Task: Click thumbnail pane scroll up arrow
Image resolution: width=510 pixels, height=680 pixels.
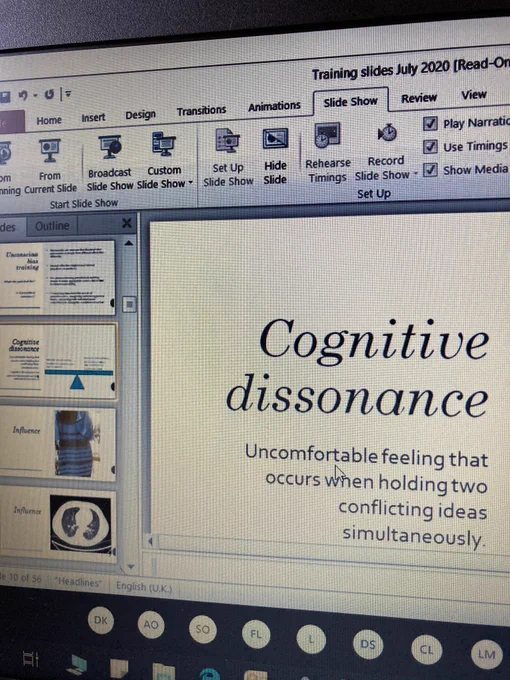Action: 129,243
